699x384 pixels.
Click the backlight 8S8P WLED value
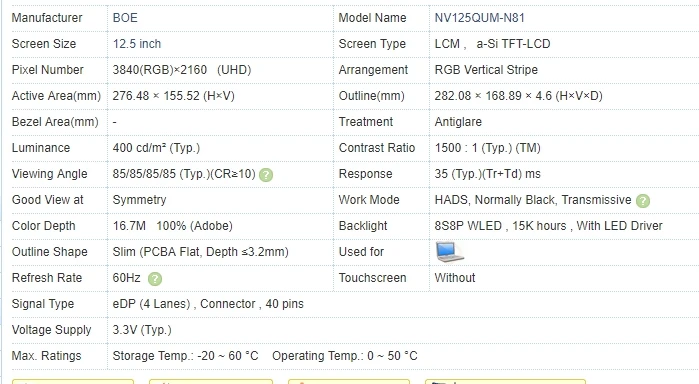click(x=548, y=226)
